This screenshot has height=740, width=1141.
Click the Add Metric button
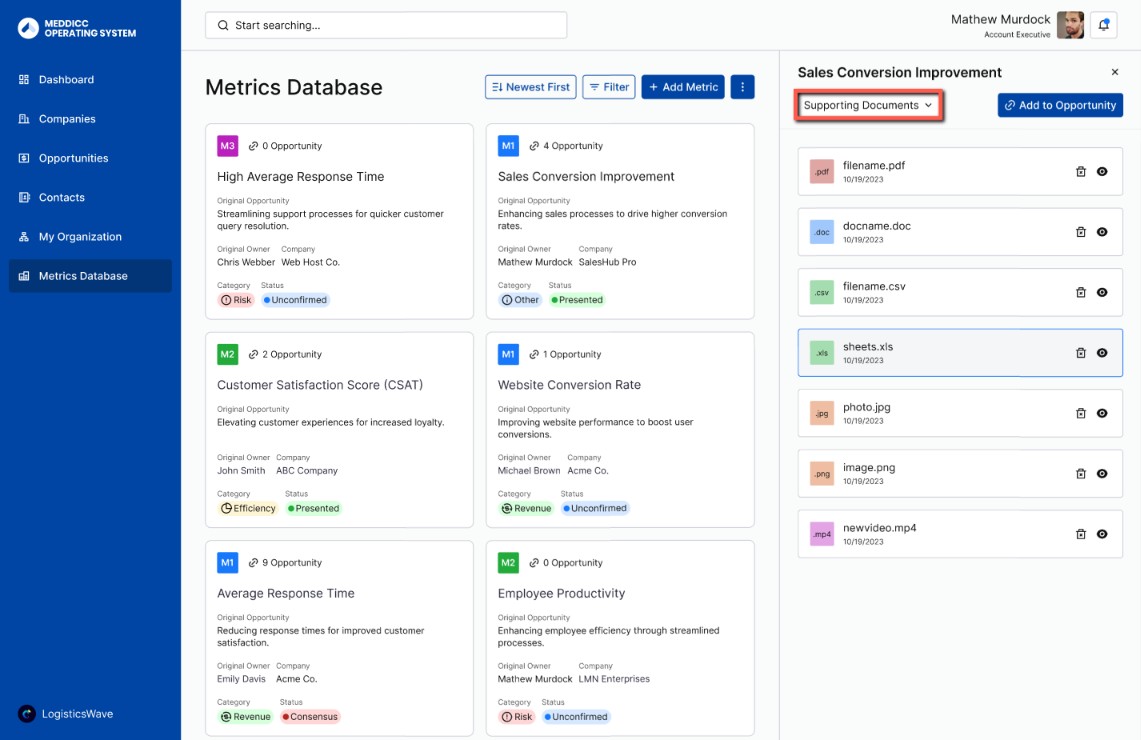coord(683,87)
